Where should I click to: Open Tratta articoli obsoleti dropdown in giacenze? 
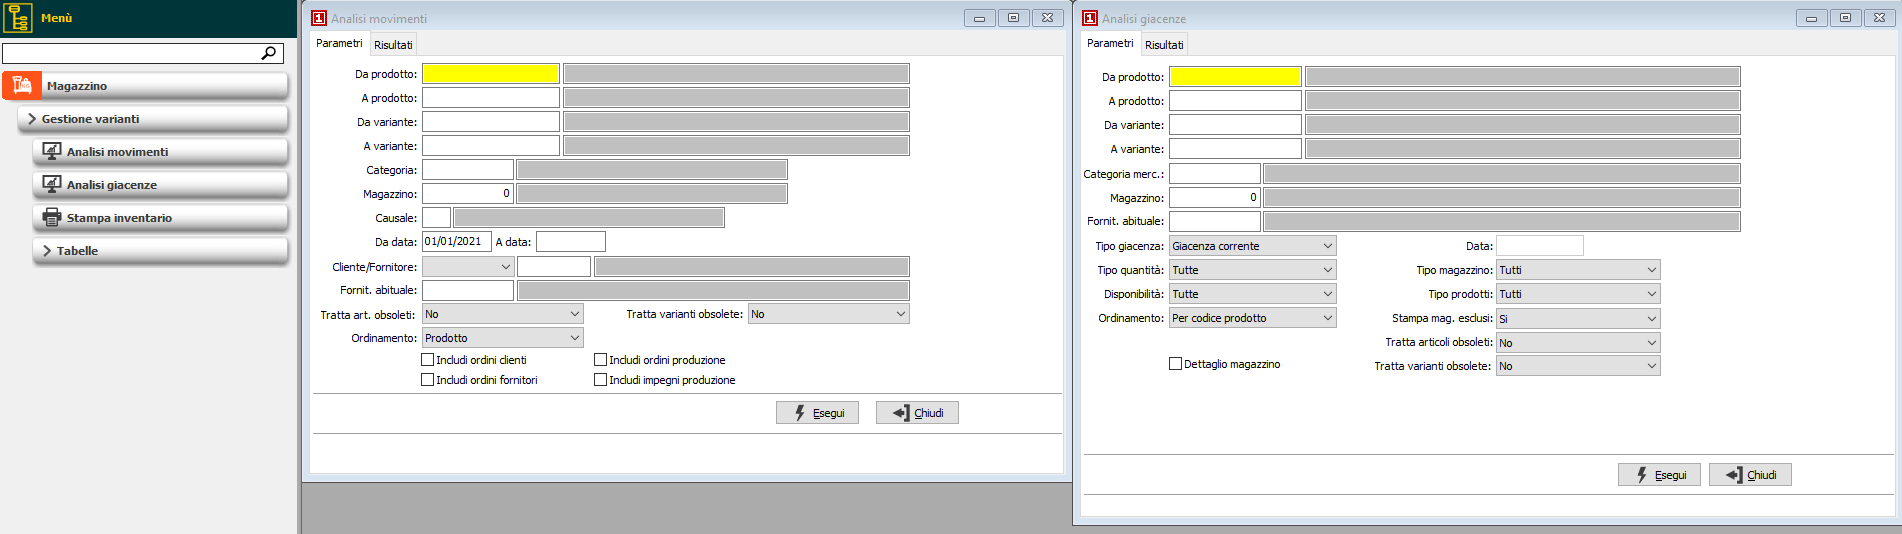pyautogui.click(x=1578, y=343)
